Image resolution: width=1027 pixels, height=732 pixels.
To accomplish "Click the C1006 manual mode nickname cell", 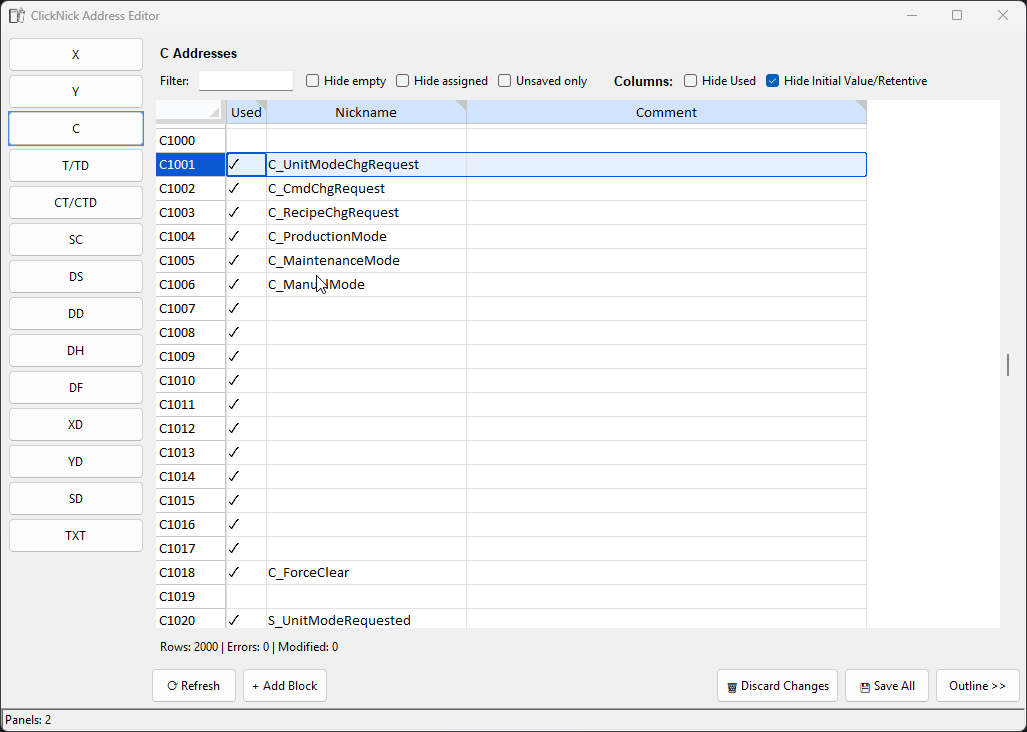I will [366, 284].
